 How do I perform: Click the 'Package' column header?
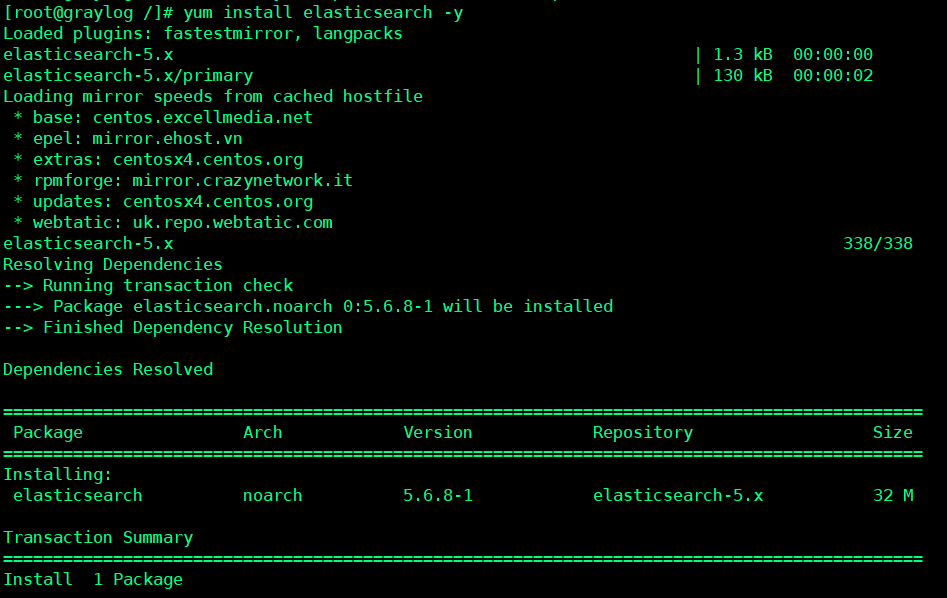pyautogui.click(x=48, y=432)
